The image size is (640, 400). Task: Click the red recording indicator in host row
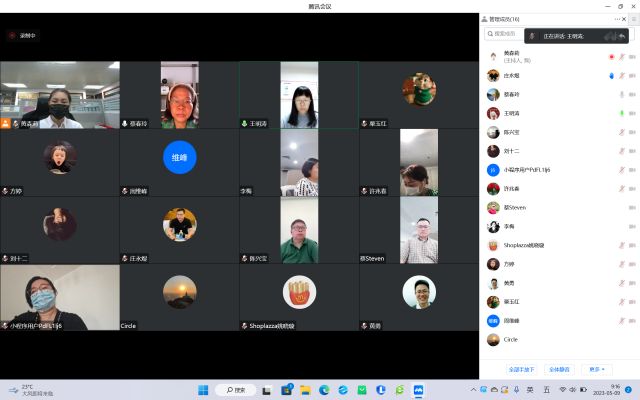(x=611, y=57)
